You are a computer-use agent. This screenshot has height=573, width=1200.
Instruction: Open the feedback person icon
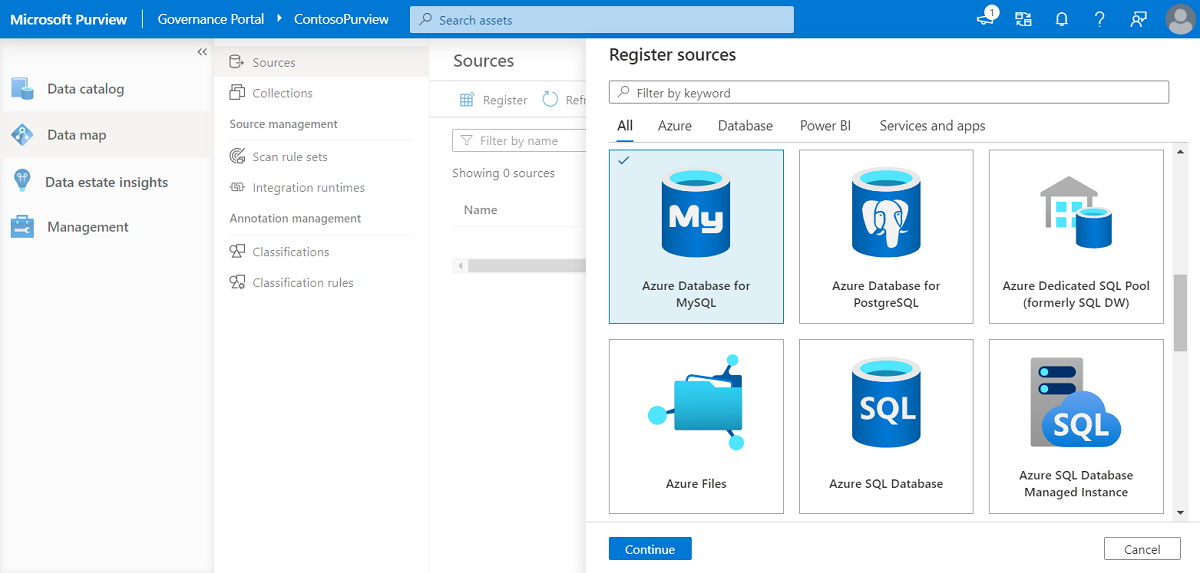1138,19
